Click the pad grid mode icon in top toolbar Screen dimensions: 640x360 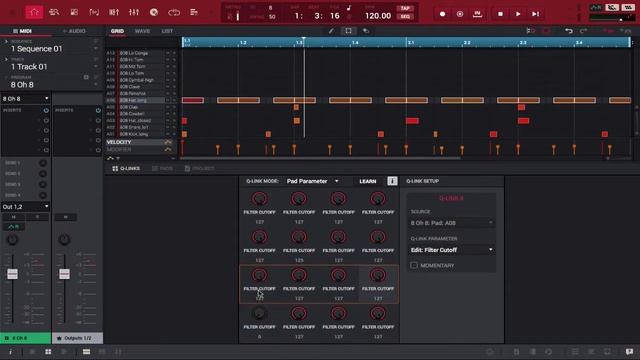74,12
